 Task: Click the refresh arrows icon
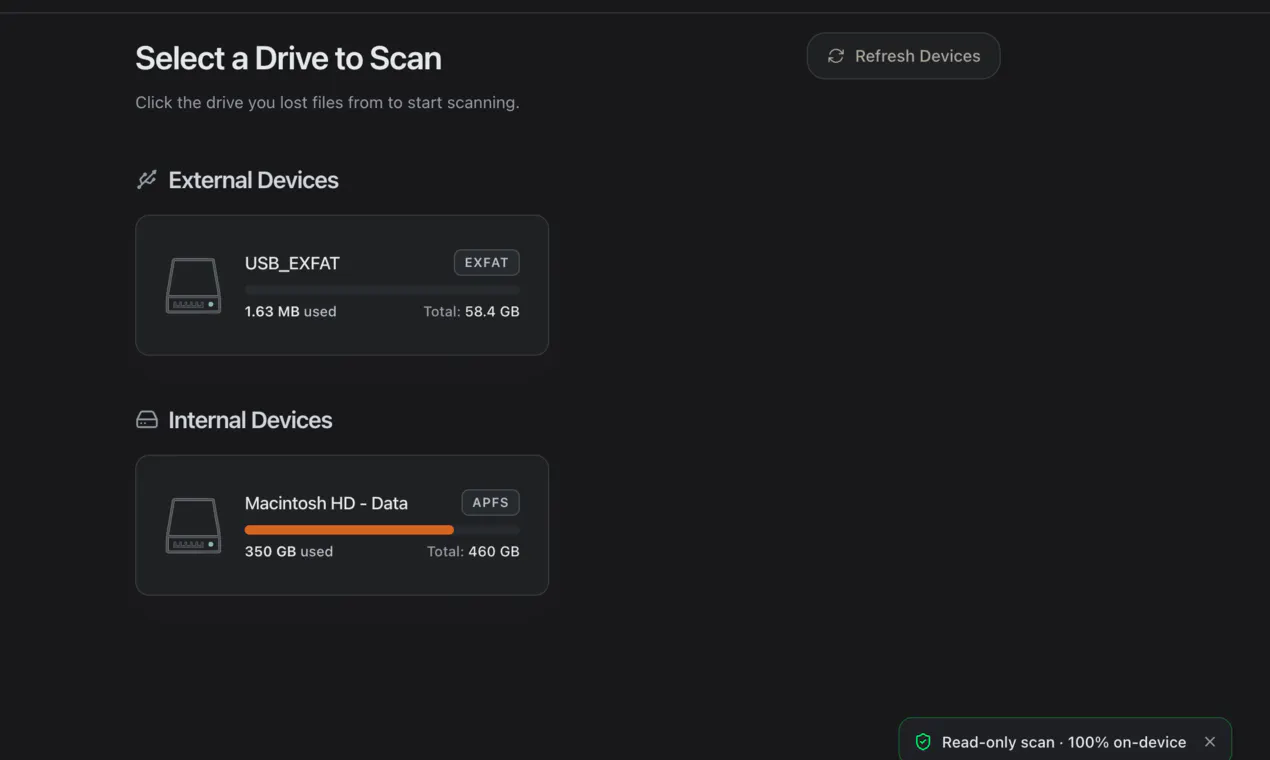pos(836,56)
